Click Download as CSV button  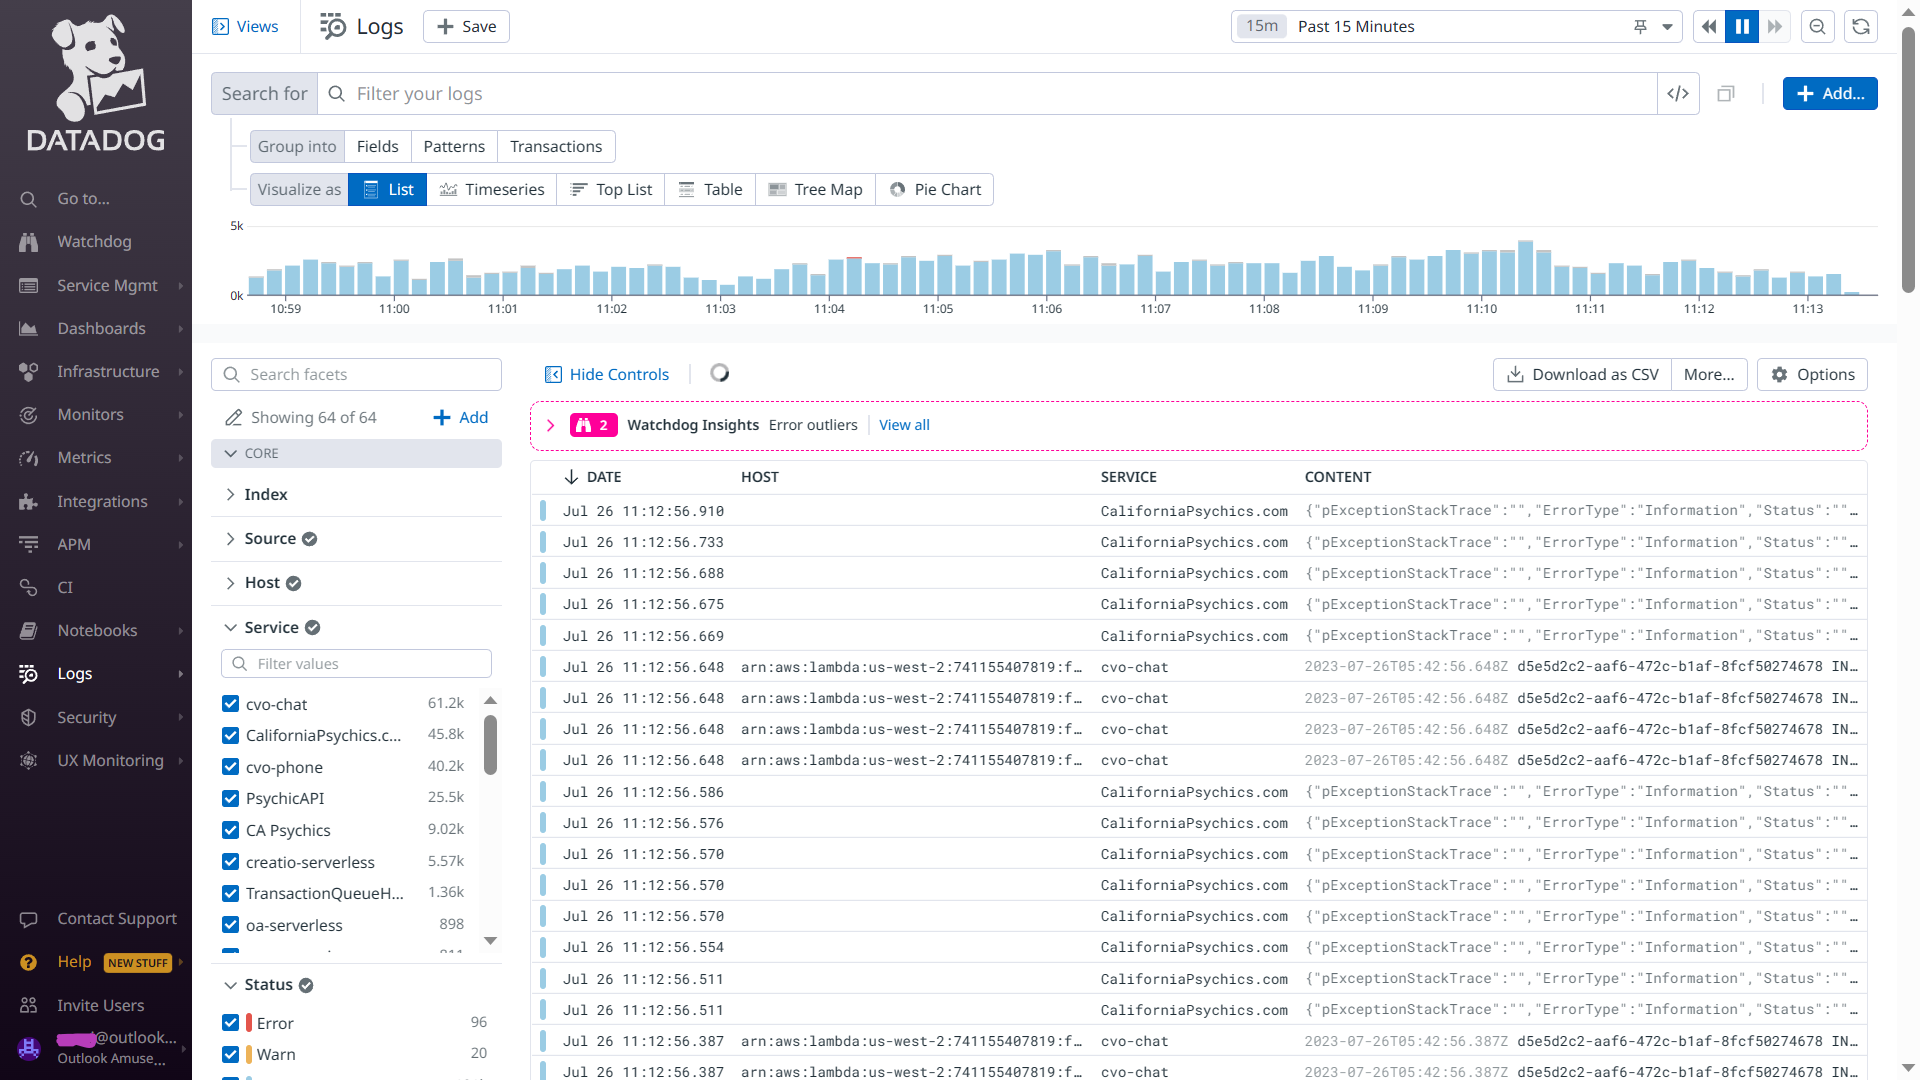pyautogui.click(x=1582, y=375)
